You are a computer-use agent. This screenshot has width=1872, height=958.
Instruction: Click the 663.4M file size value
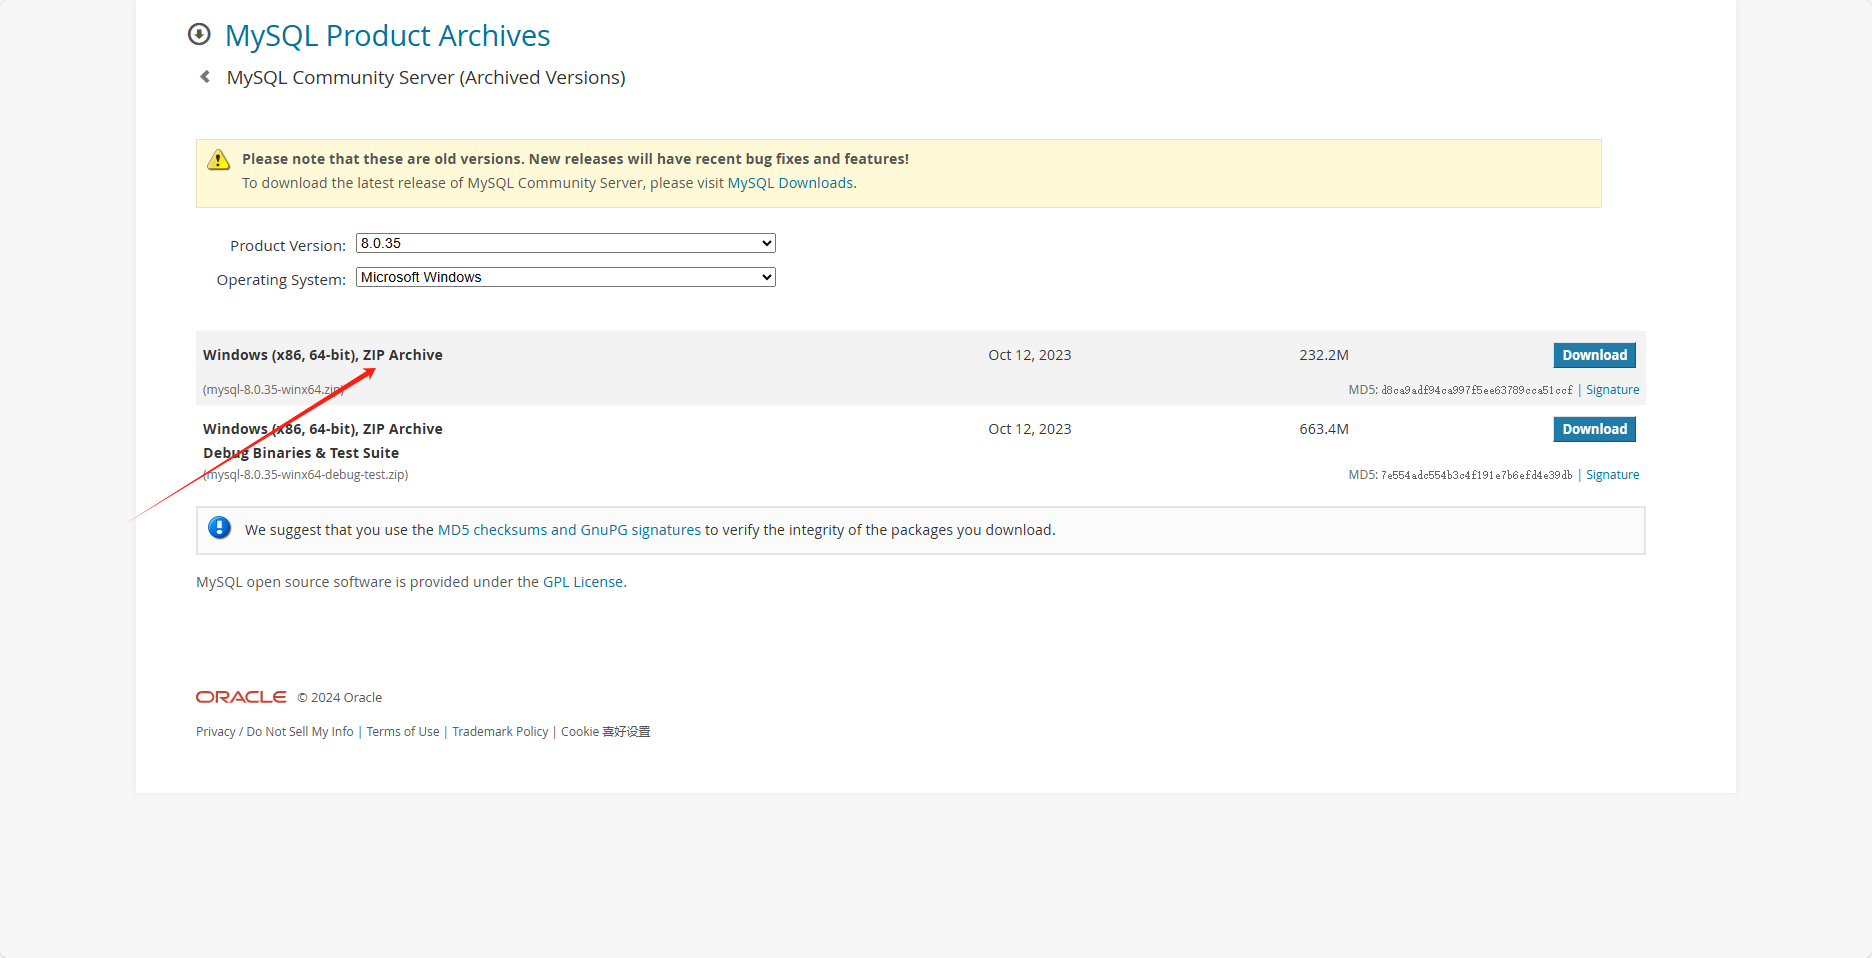(x=1324, y=429)
